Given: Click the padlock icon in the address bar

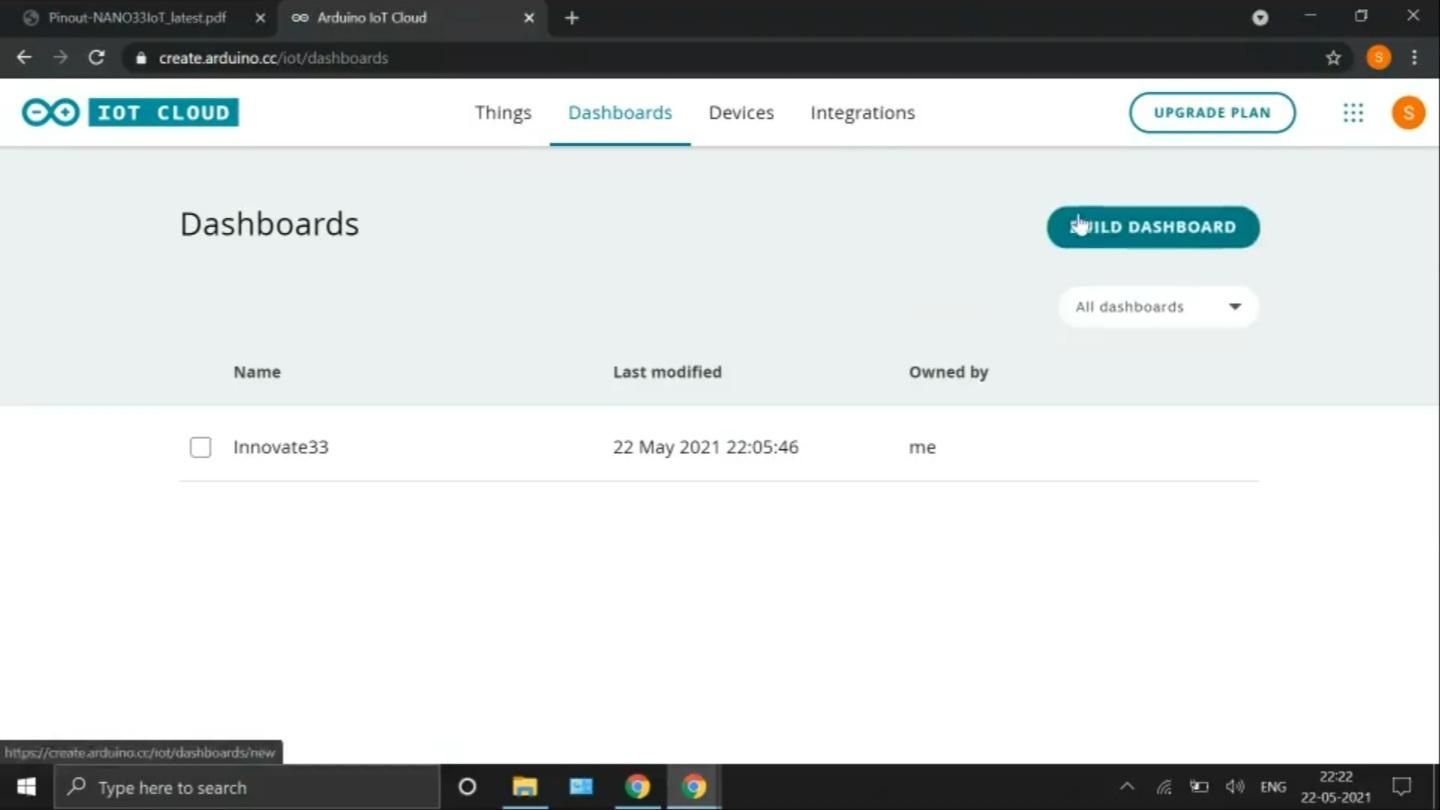Looking at the screenshot, I should [x=140, y=57].
